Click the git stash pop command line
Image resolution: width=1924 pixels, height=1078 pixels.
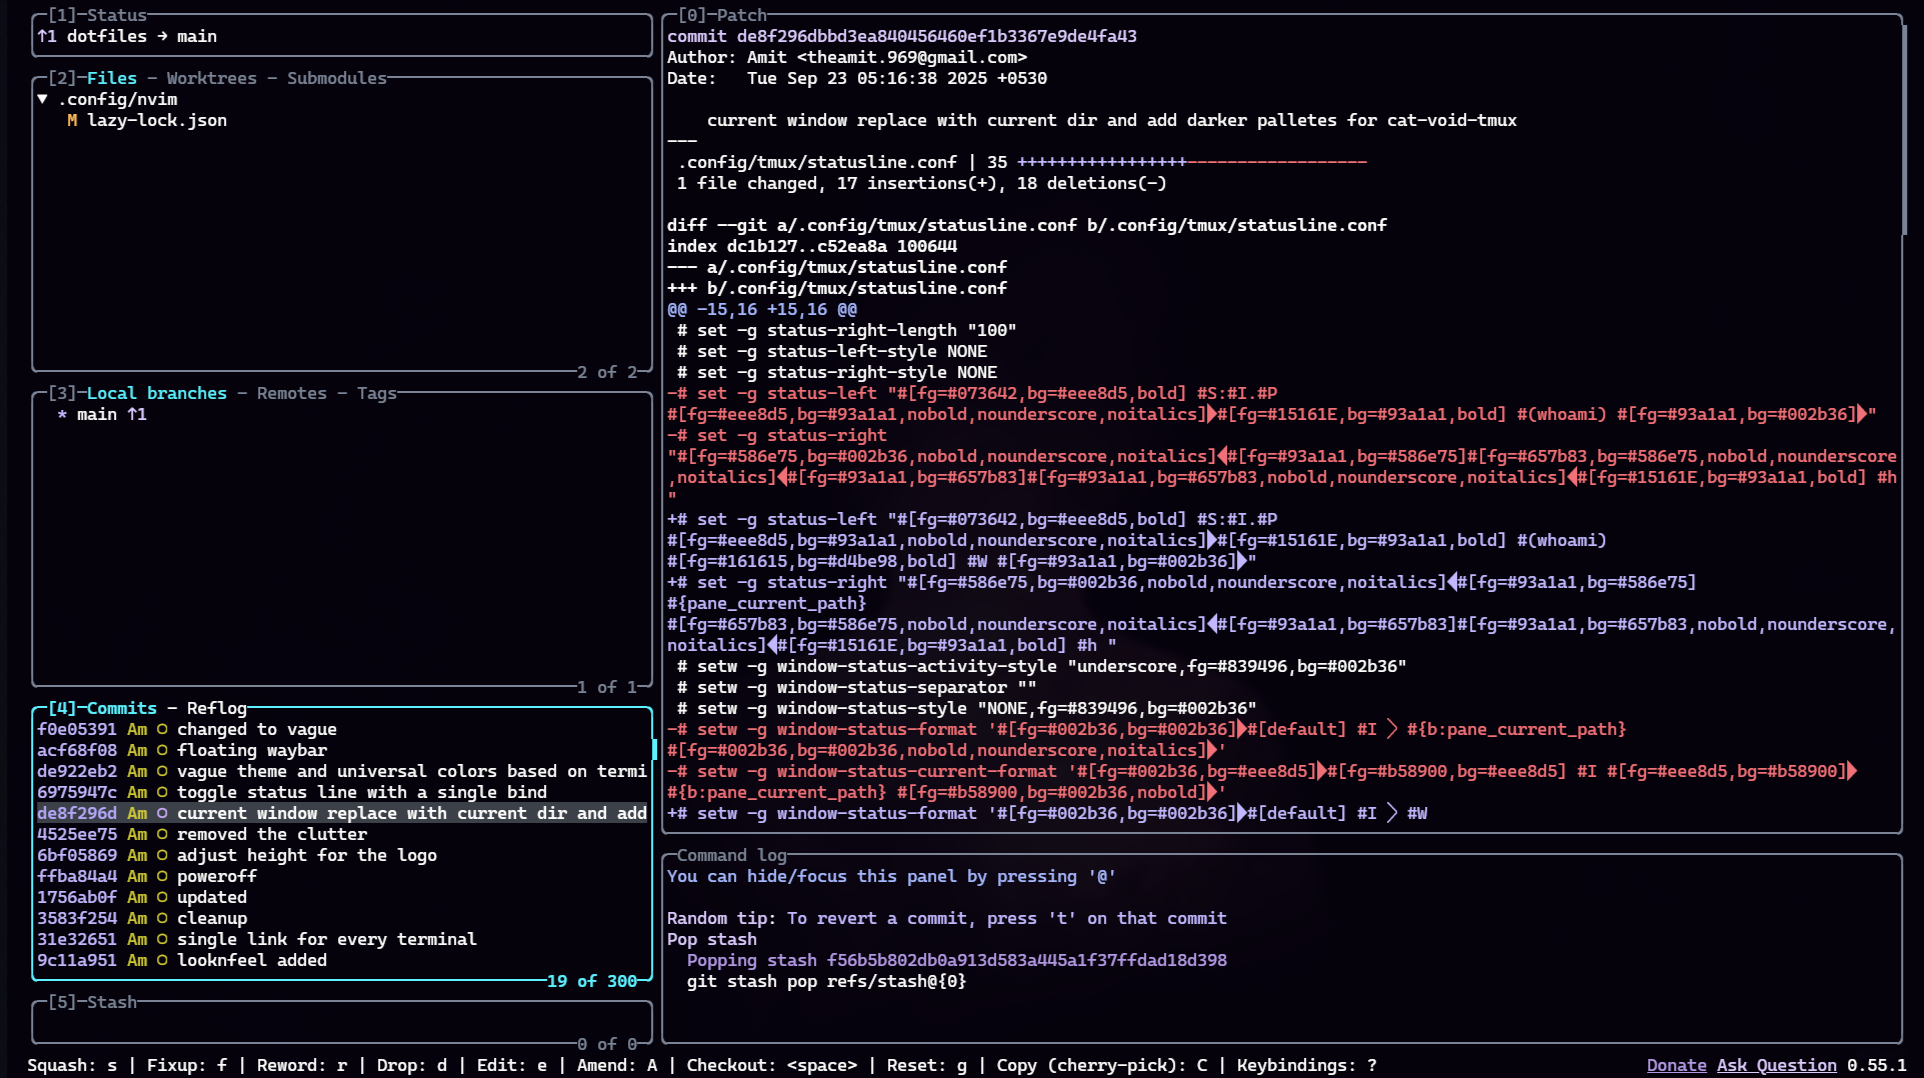(x=827, y=981)
